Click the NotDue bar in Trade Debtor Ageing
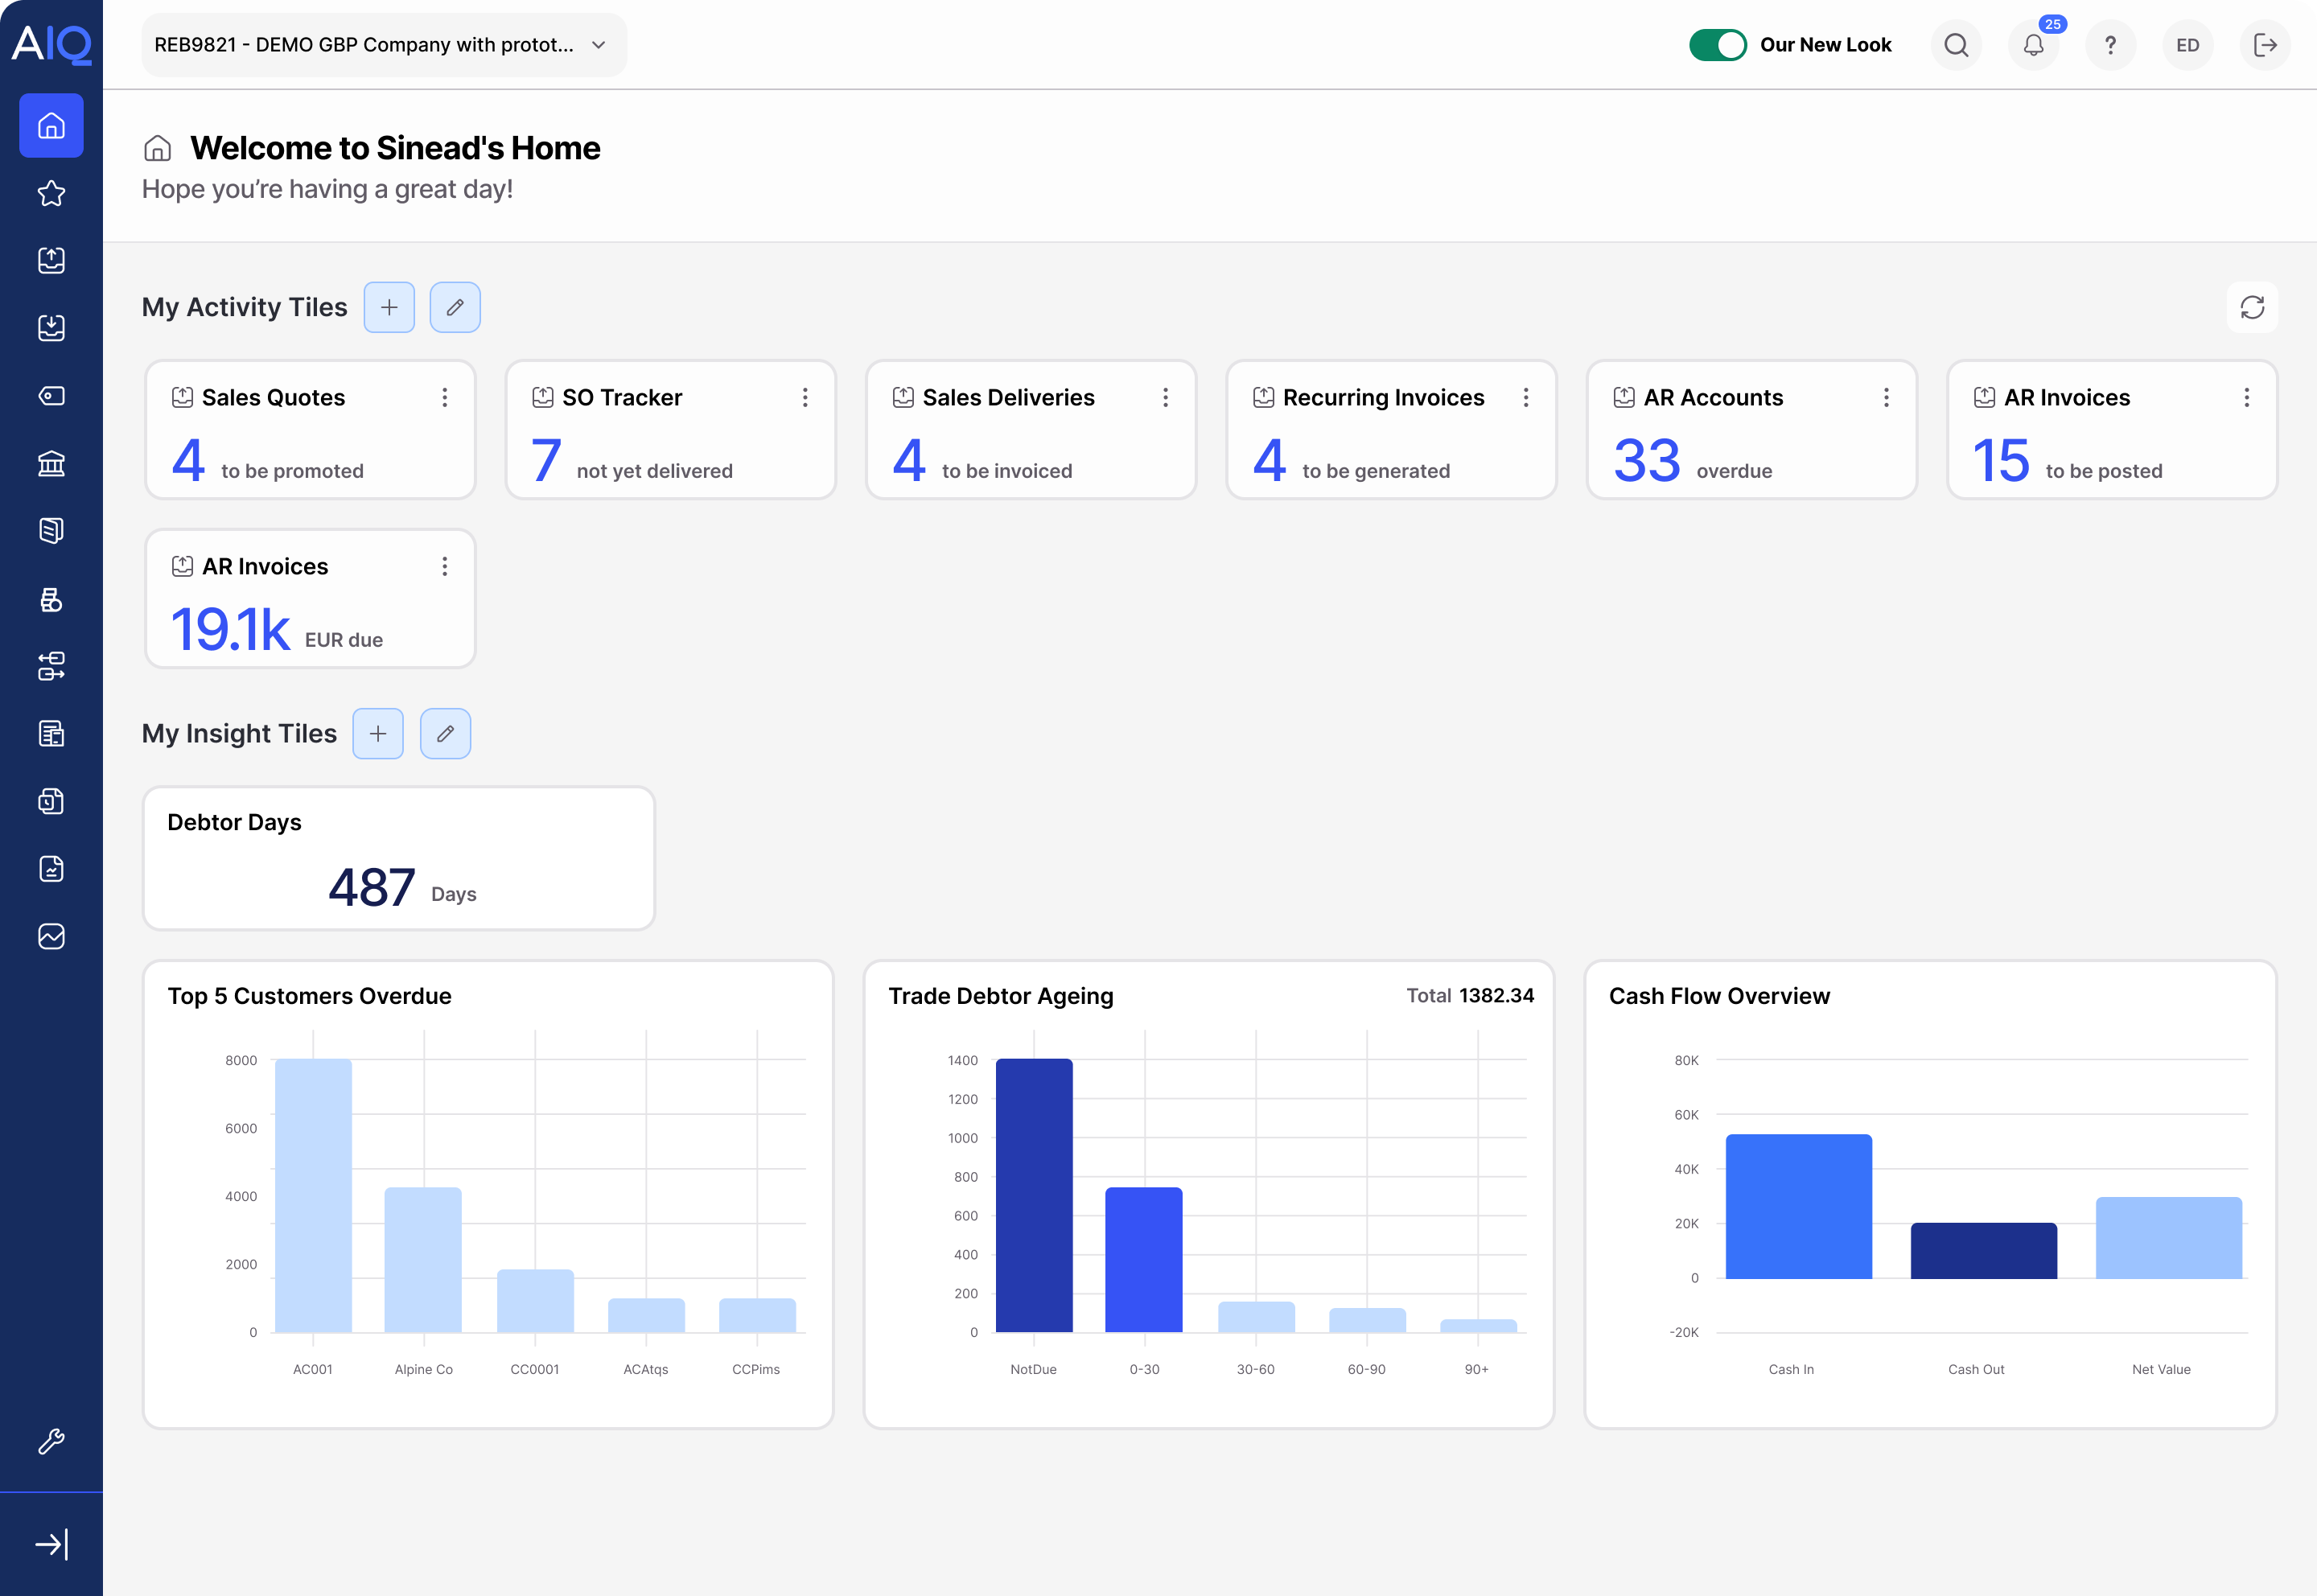The width and height of the screenshot is (2317, 1596). (1034, 1195)
